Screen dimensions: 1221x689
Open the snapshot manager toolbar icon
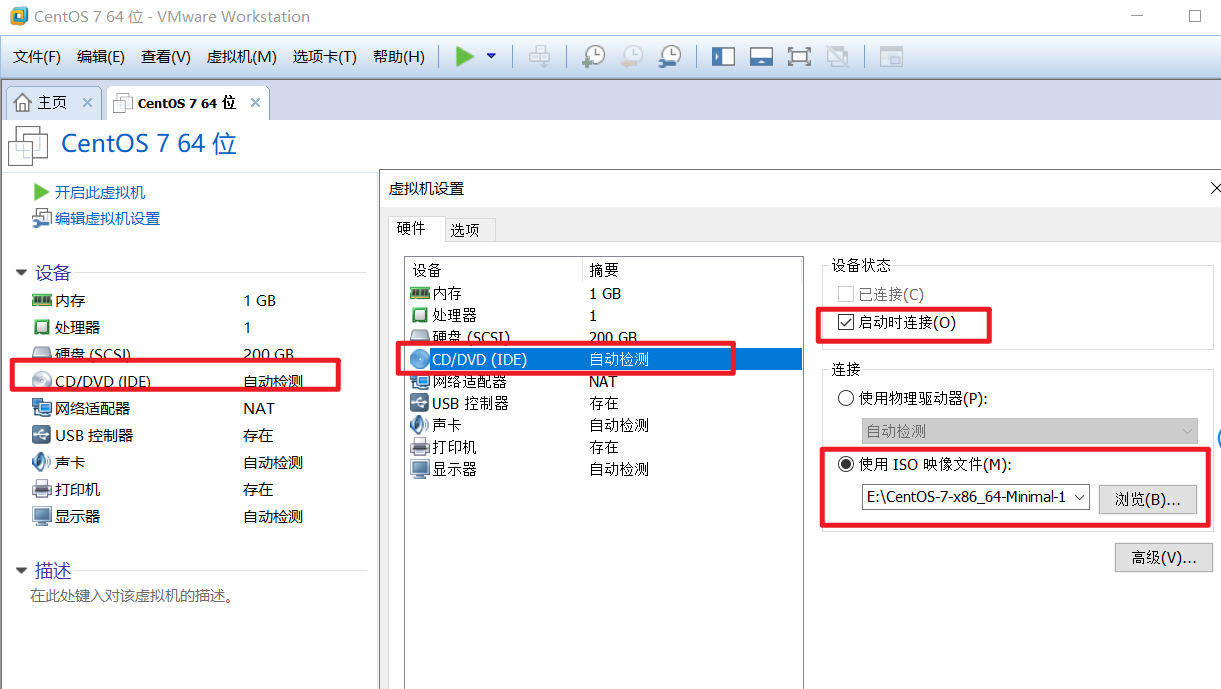pos(669,56)
